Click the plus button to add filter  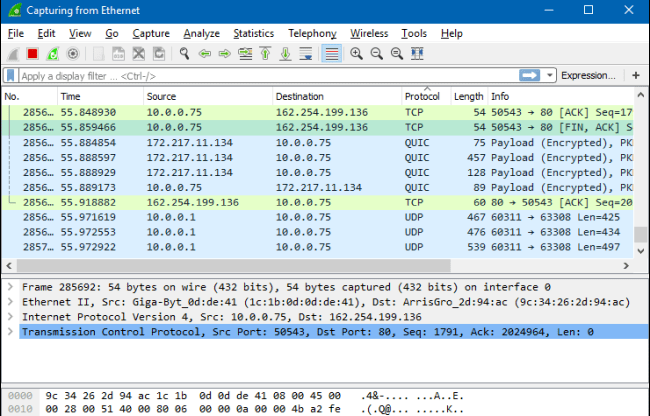tap(636, 76)
